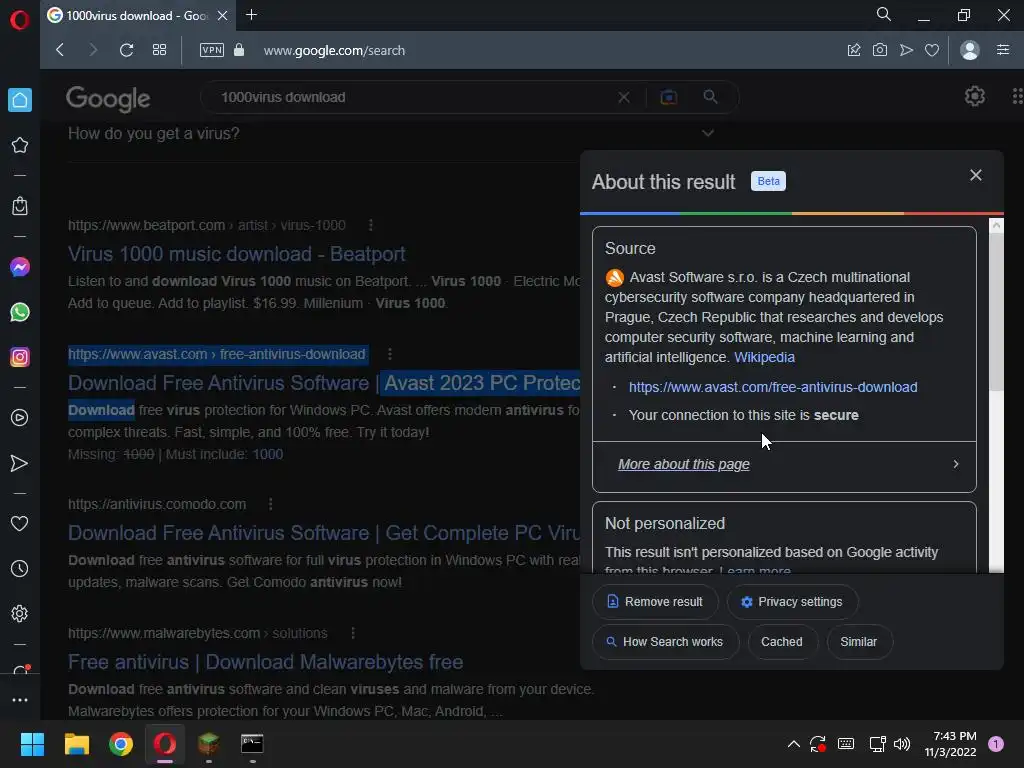Image resolution: width=1024 pixels, height=768 pixels.
Task: Open Messenger in Opera sidebar
Action: click(x=20, y=267)
